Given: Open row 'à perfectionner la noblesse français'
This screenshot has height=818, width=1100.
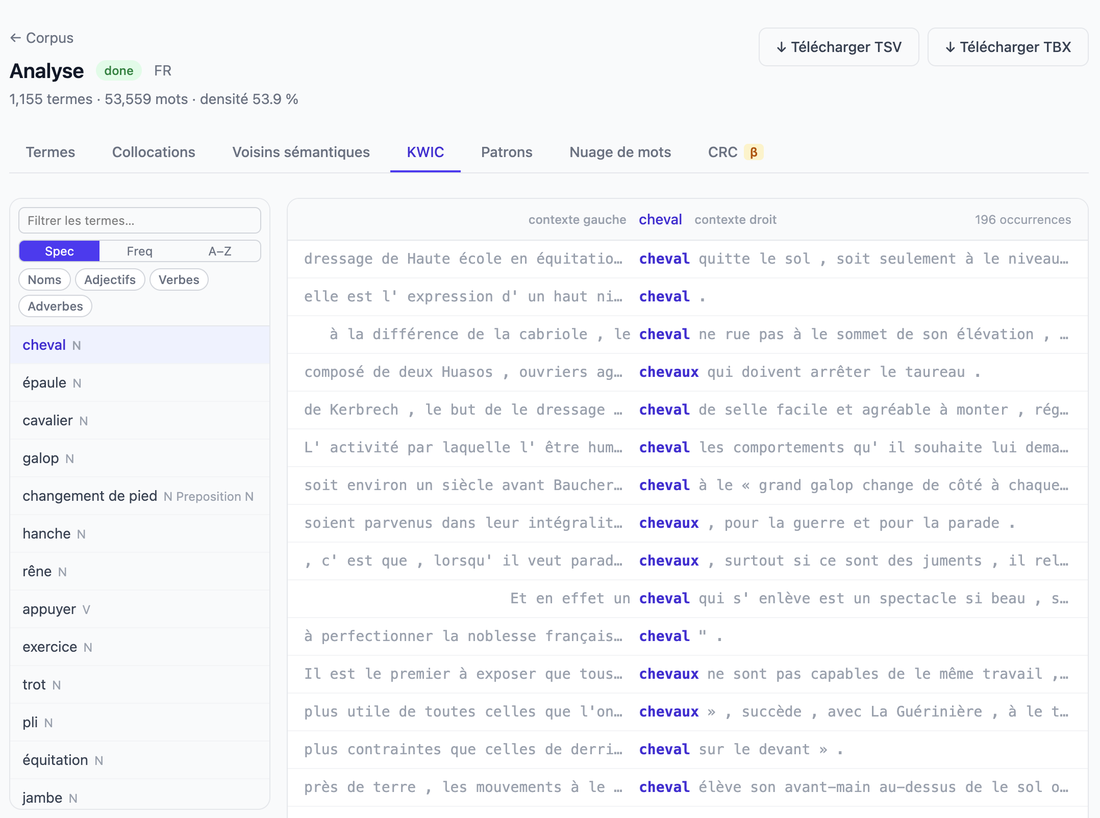Looking at the screenshot, I should 688,636.
